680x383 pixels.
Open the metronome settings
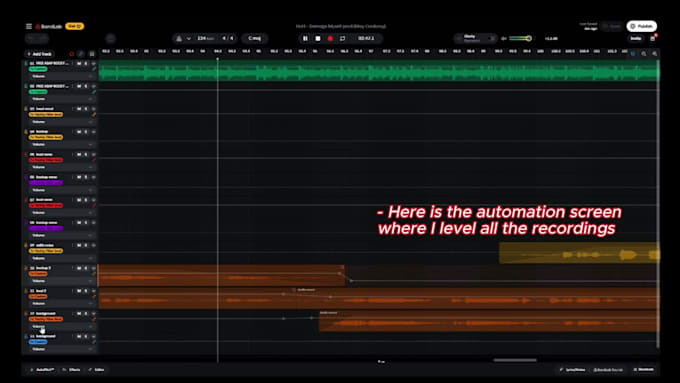179,39
